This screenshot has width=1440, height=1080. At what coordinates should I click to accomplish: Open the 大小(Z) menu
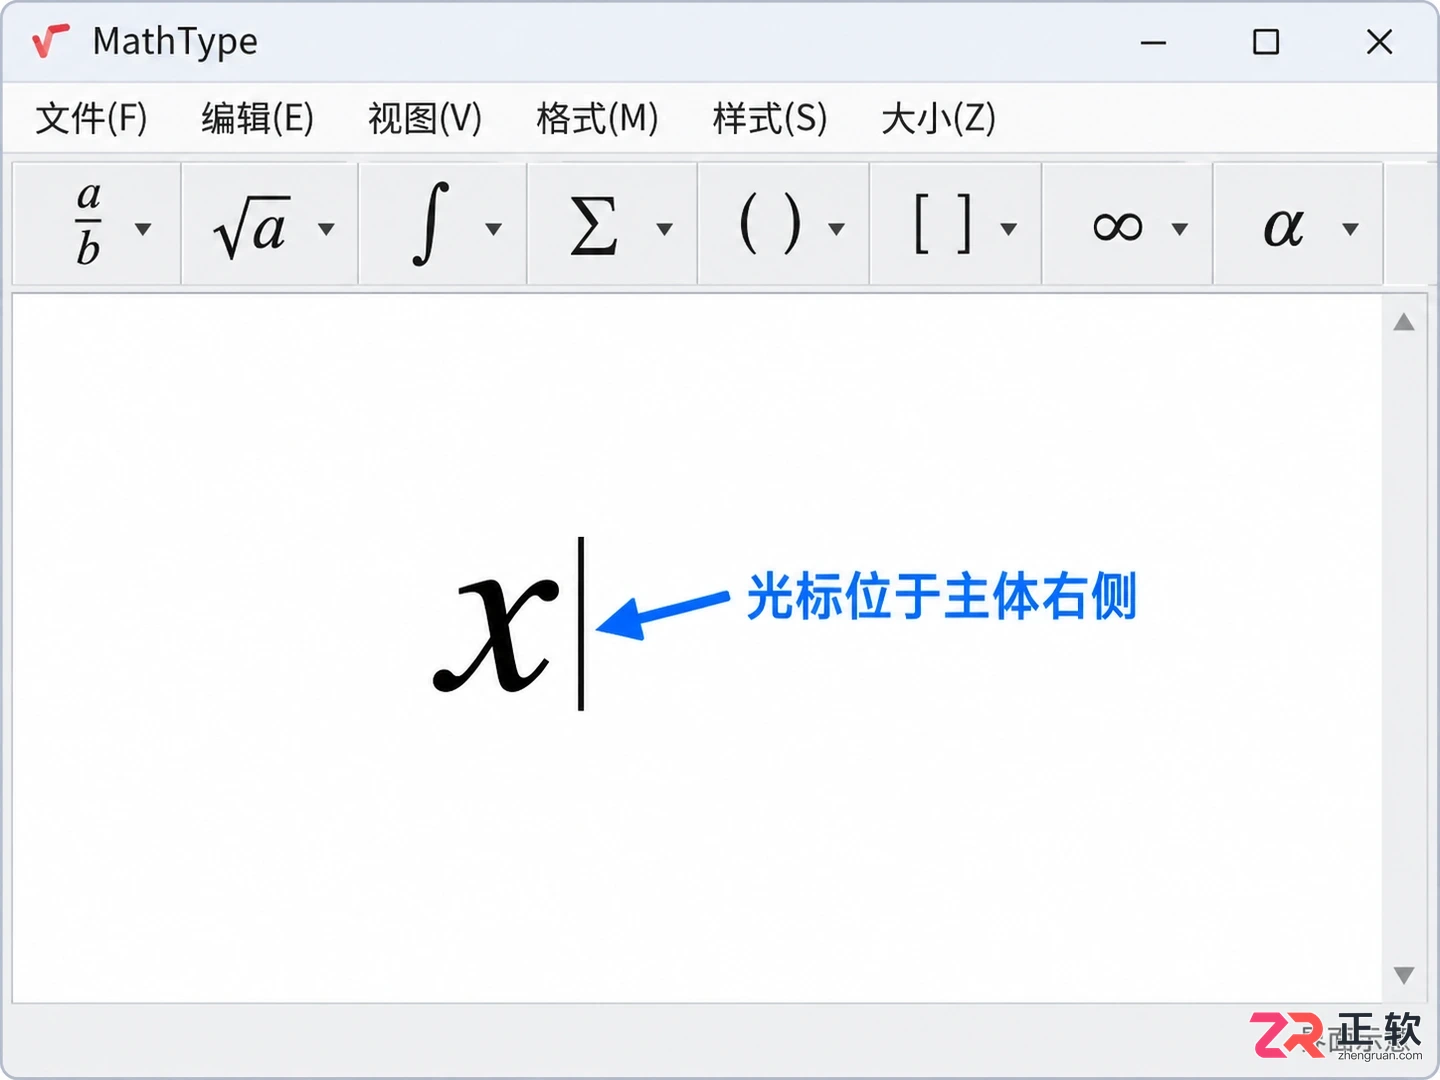[938, 118]
